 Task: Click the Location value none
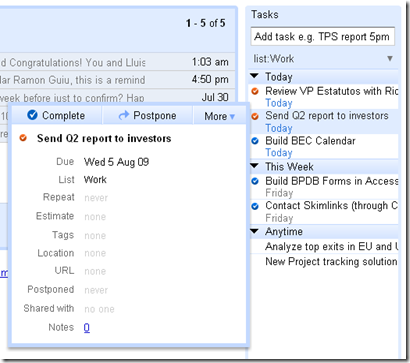tap(95, 253)
